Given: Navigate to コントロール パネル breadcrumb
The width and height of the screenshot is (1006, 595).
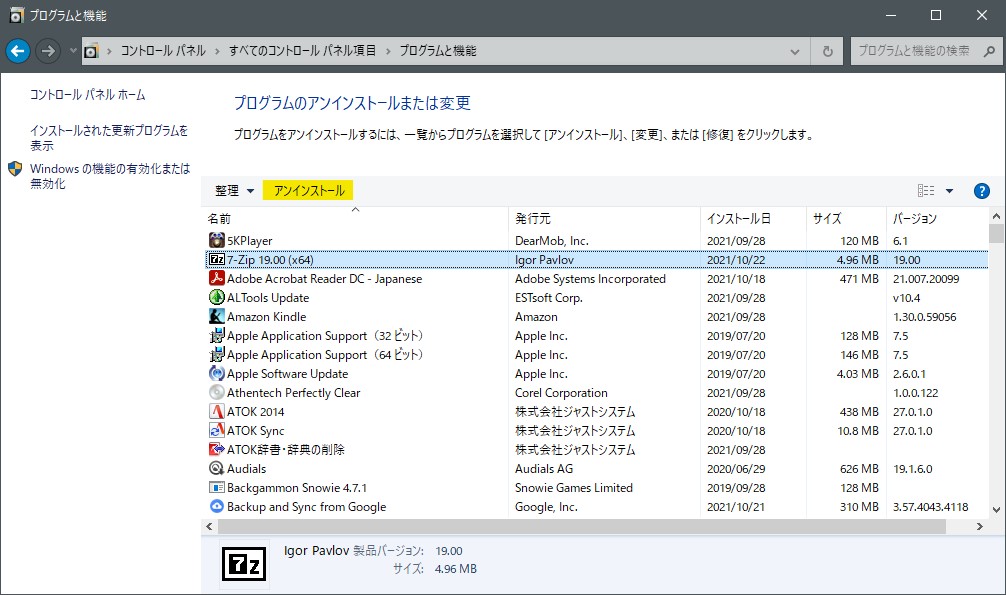Looking at the screenshot, I should coord(163,51).
